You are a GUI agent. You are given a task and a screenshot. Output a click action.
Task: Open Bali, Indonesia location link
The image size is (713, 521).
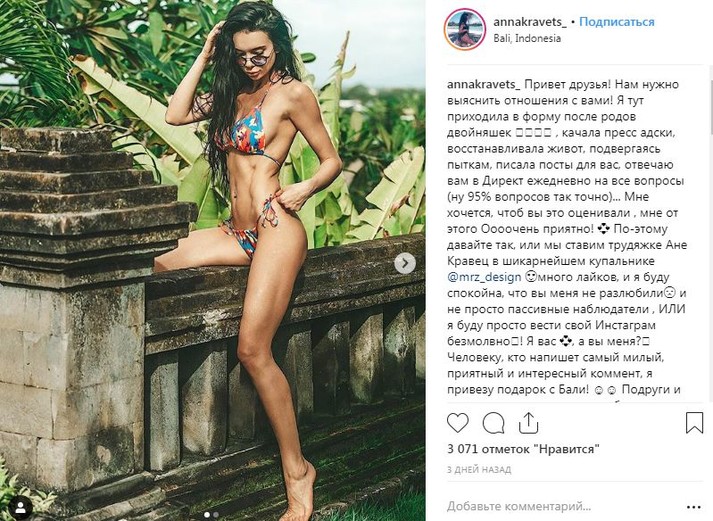[527, 39]
